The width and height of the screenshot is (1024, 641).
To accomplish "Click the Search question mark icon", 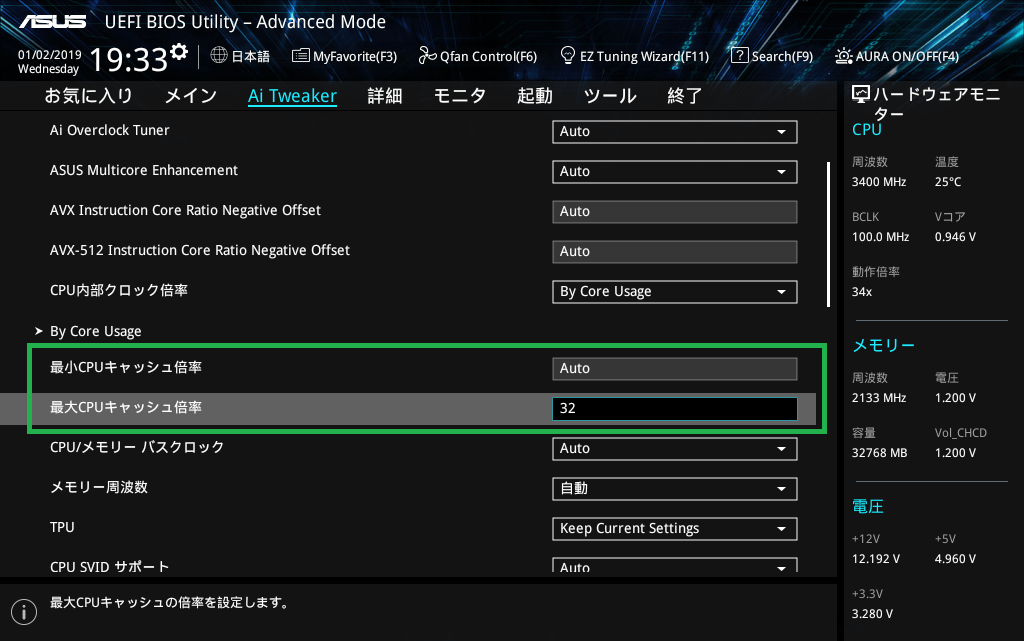I will point(739,55).
